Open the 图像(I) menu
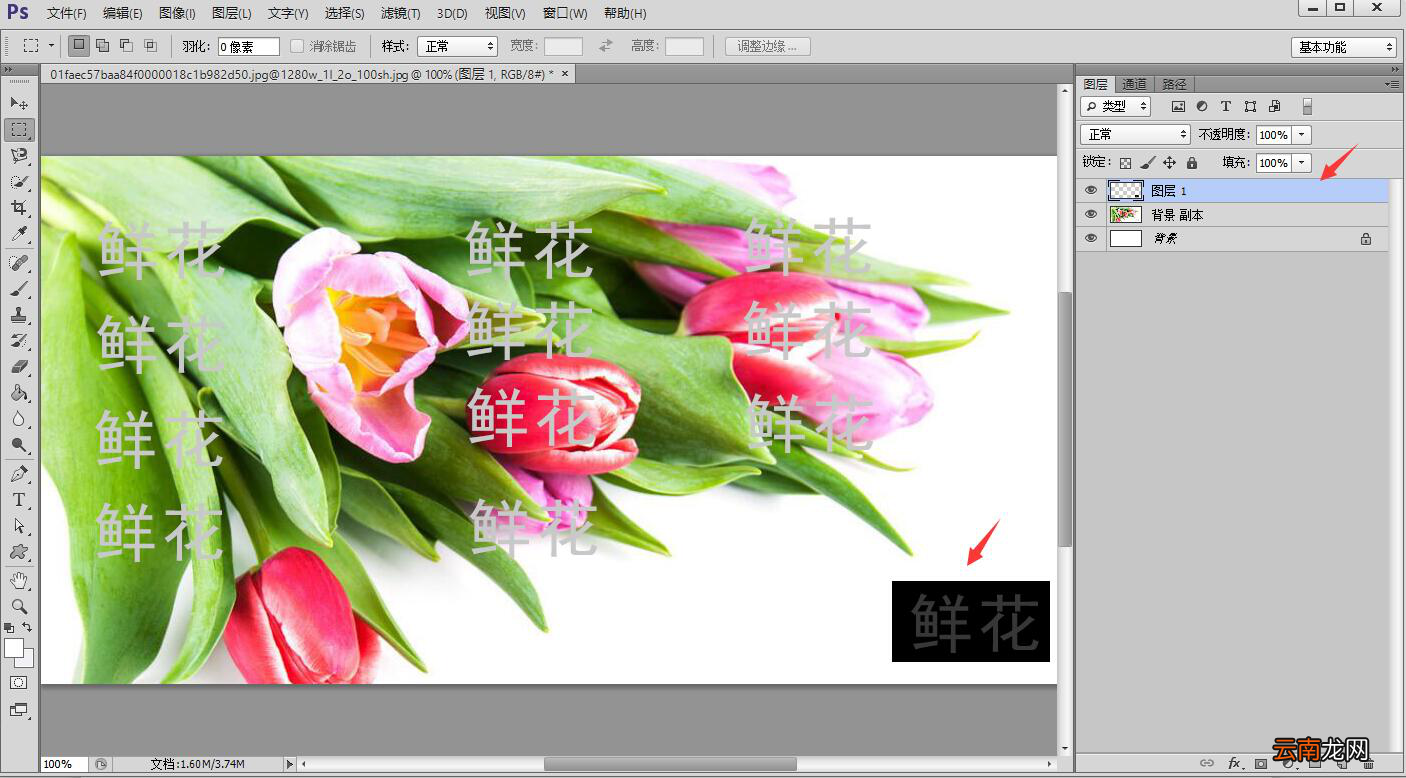The image size is (1406, 778). click(177, 13)
